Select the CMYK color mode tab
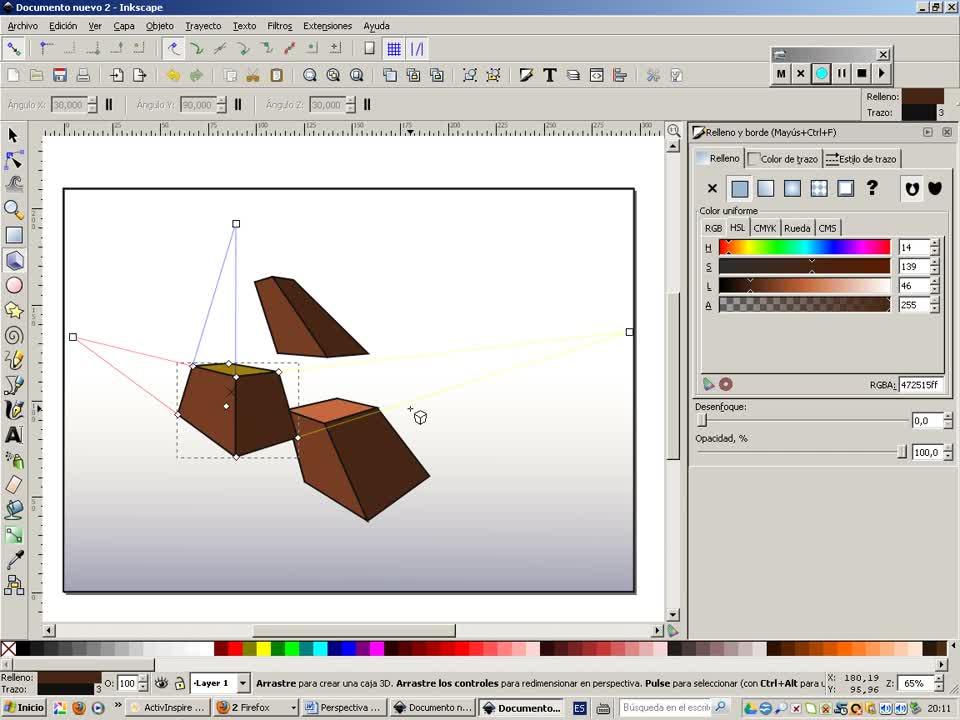 [x=764, y=228]
